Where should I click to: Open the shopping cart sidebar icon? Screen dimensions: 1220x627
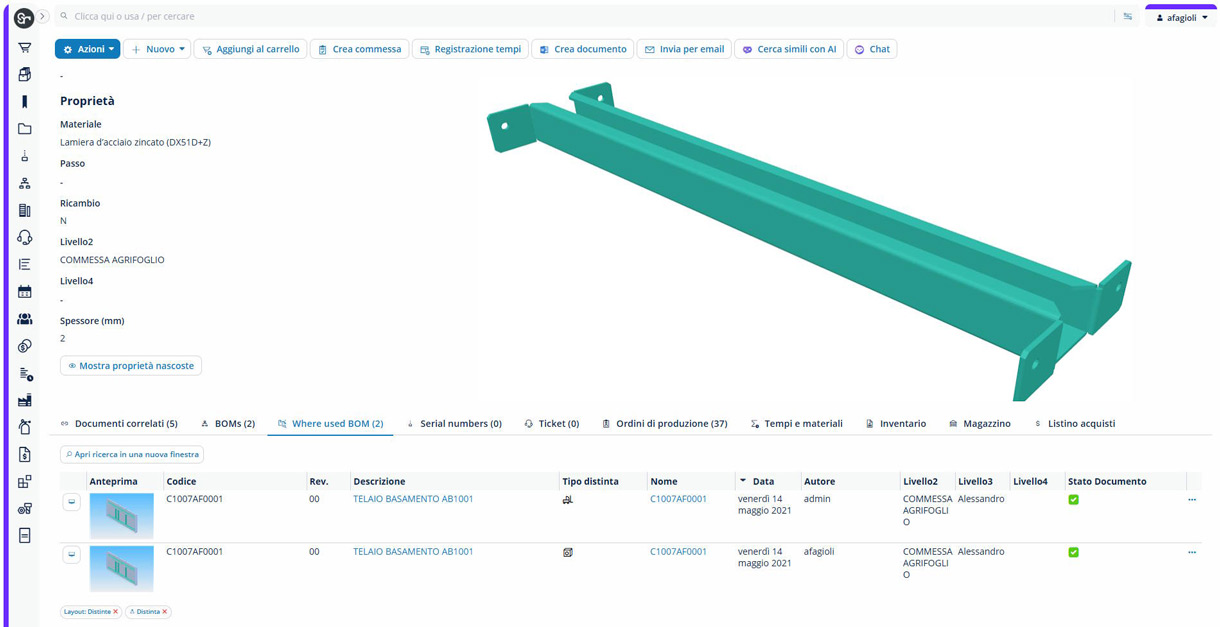point(25,47)
